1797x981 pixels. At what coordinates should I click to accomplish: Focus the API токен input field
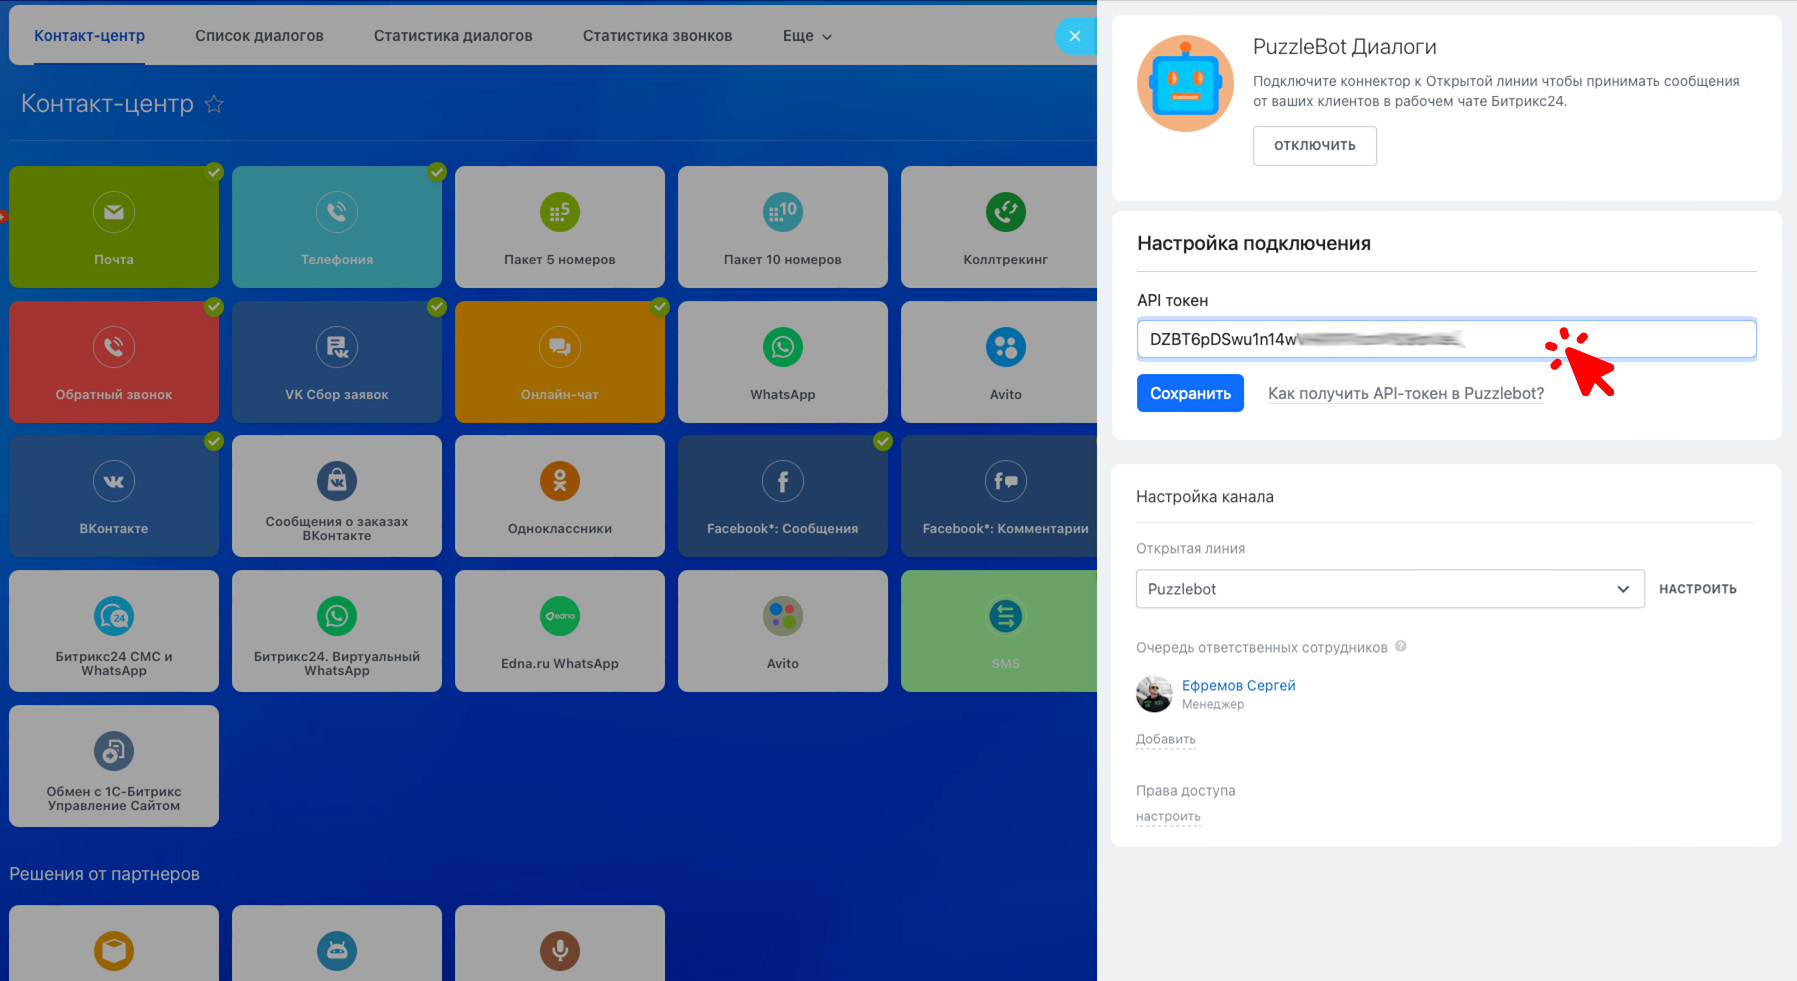(1446, 339)
